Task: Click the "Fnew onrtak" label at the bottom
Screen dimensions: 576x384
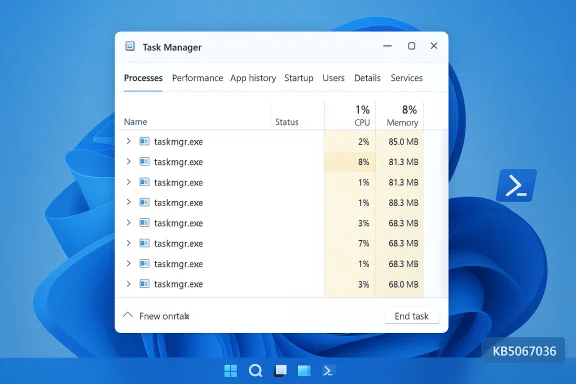Action: [x=164, y=316]
